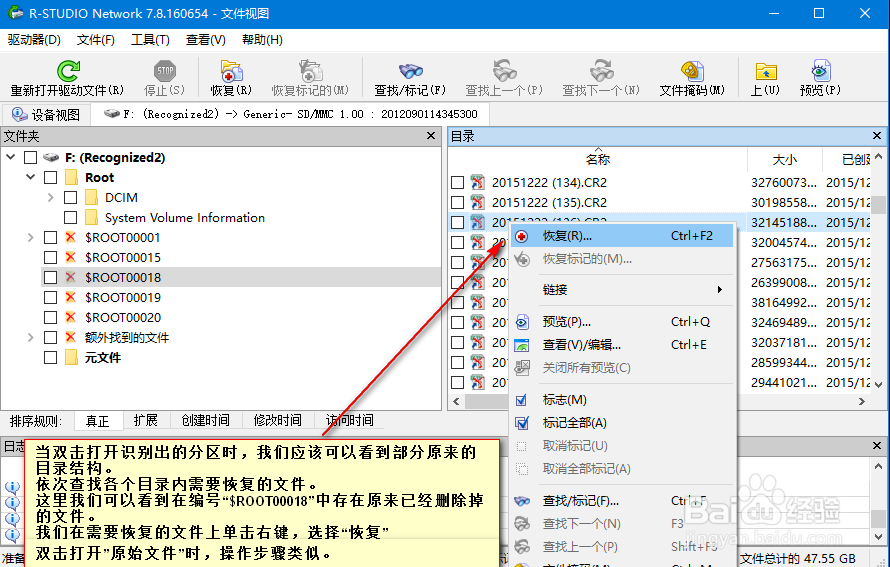Image resolution: width=890 pixels, height=567 pixels.
Task: Click the Recover (恢复) toolbar icon
Action: click(x=231, y=71)
